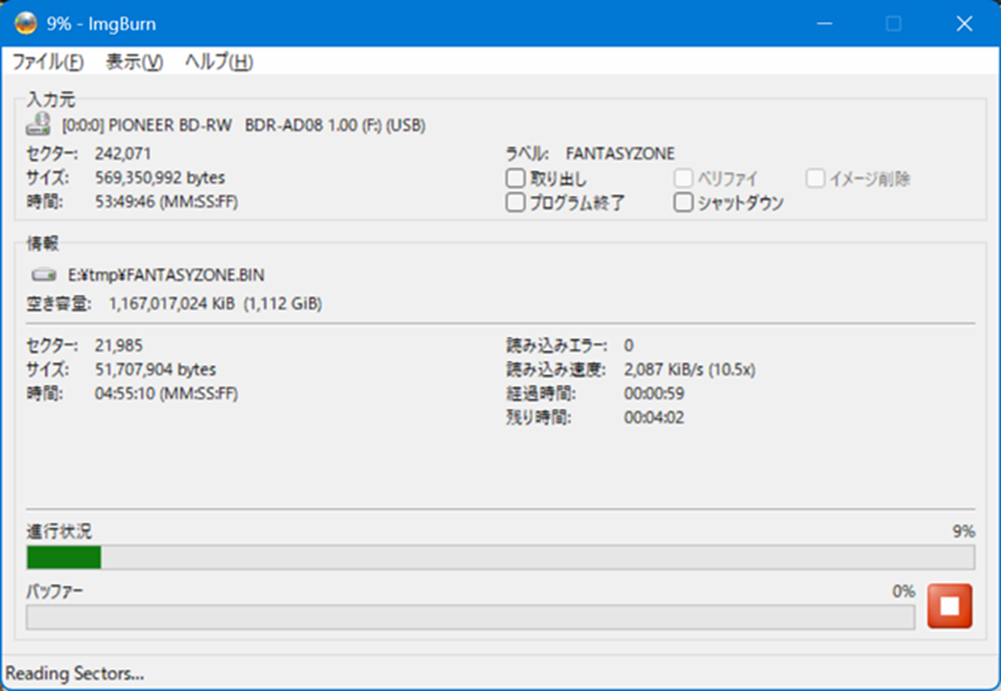The width and height of the screenshot is (1008, 694).
Task: Minimize the ImgBurn window
Action: [x=824, y=23]
